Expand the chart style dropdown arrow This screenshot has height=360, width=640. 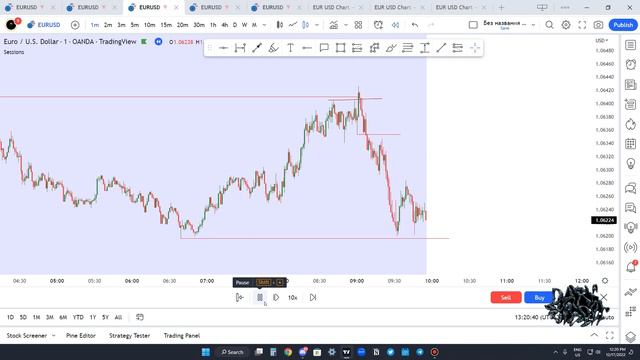tap(317, 25)
